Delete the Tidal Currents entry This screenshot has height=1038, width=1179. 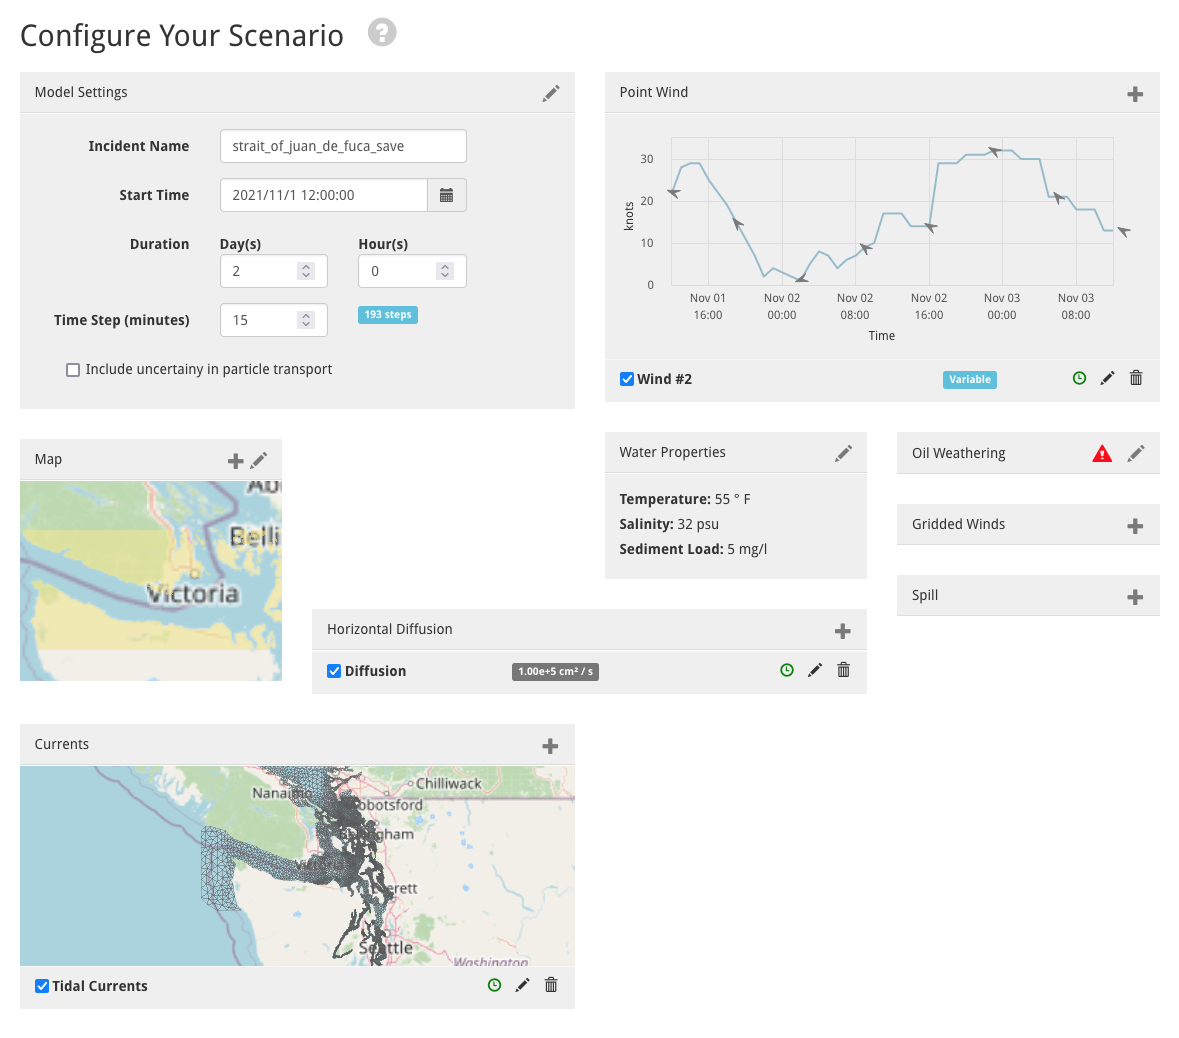click(551, 985)
